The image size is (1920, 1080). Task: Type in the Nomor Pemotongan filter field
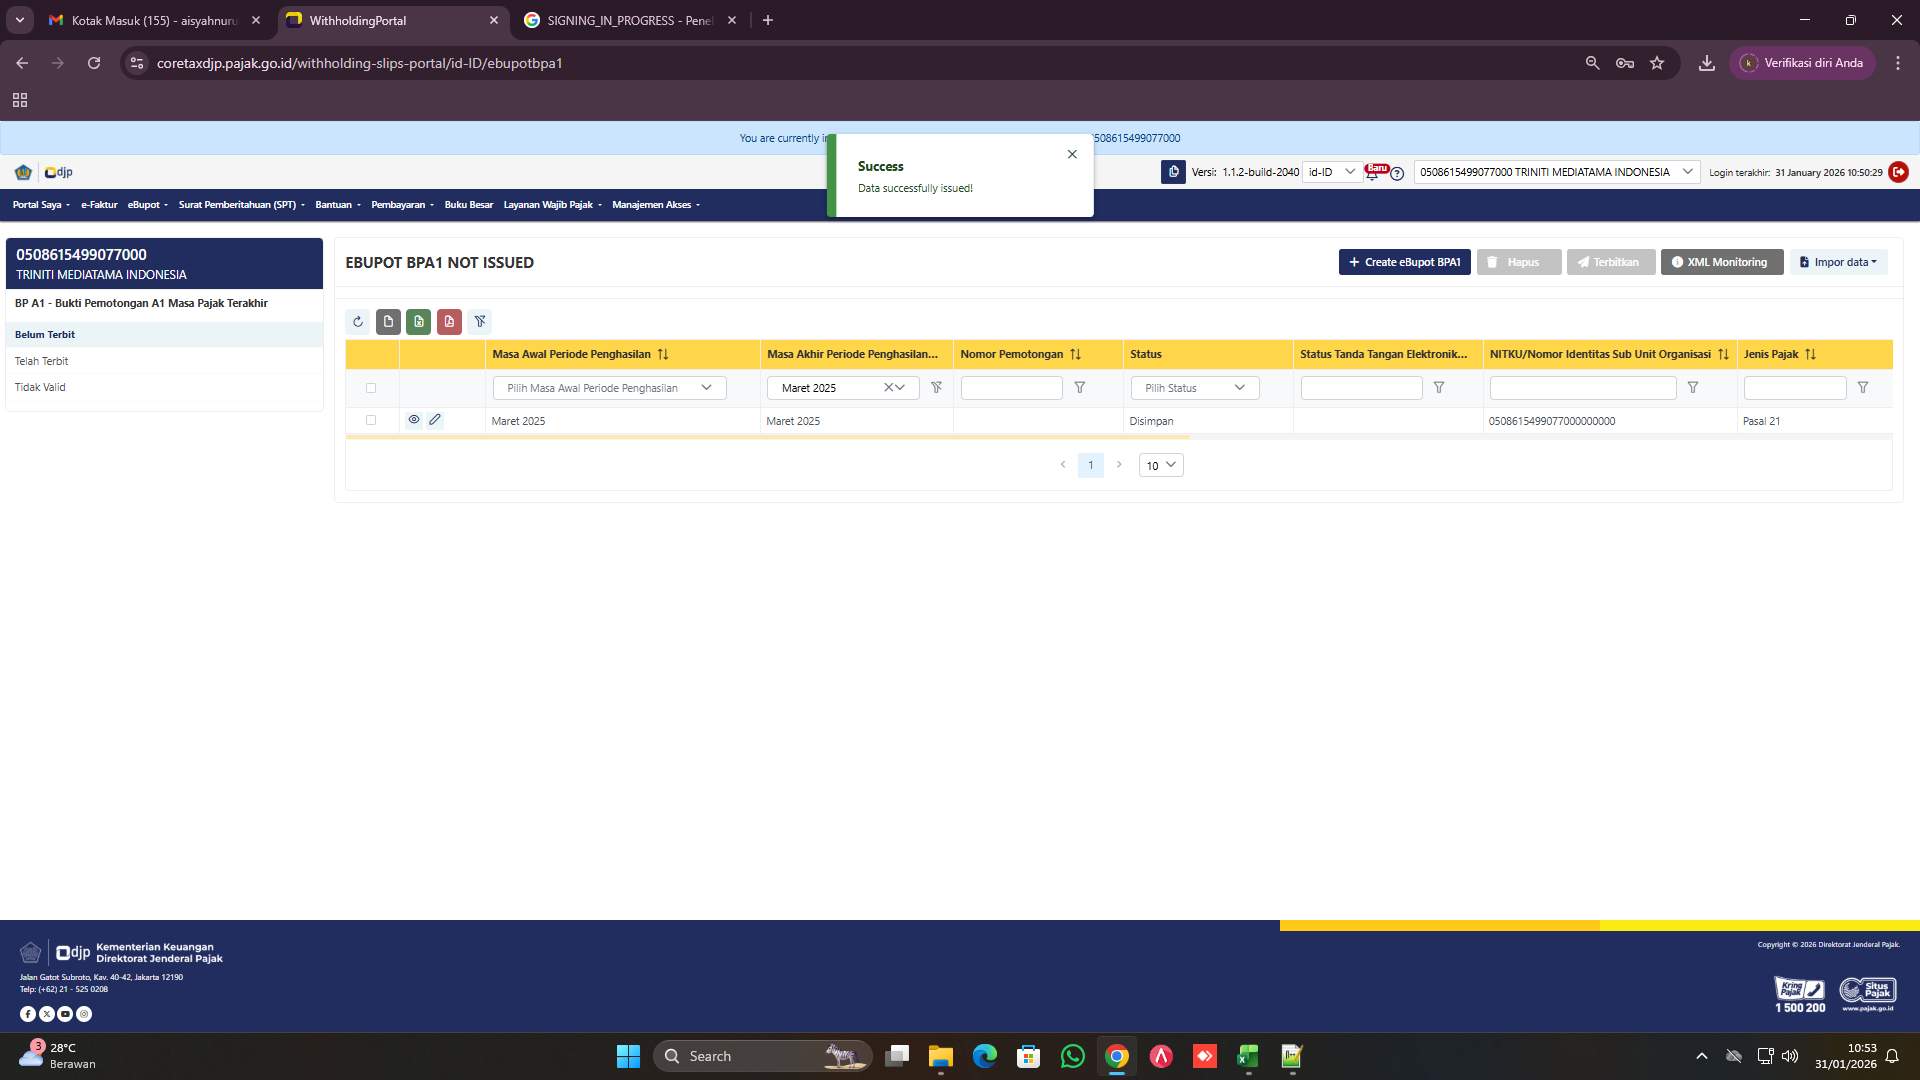tap(1012, 387)
